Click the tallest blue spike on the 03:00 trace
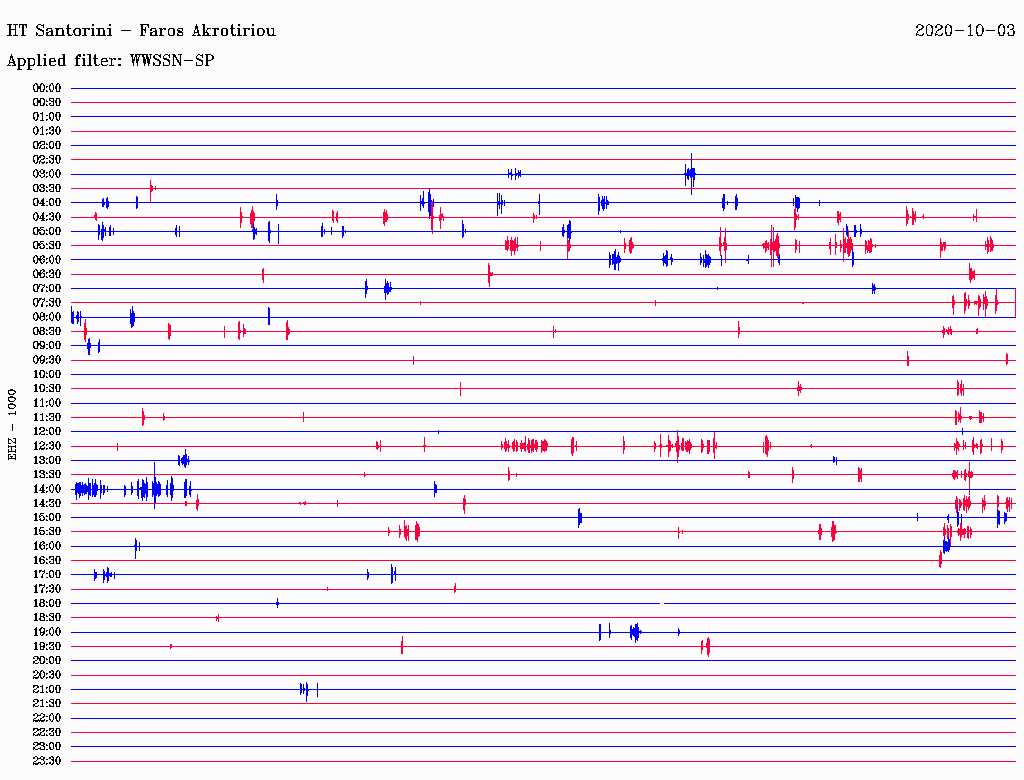This screenshot has height=780, width=1024. coord(691,174)
